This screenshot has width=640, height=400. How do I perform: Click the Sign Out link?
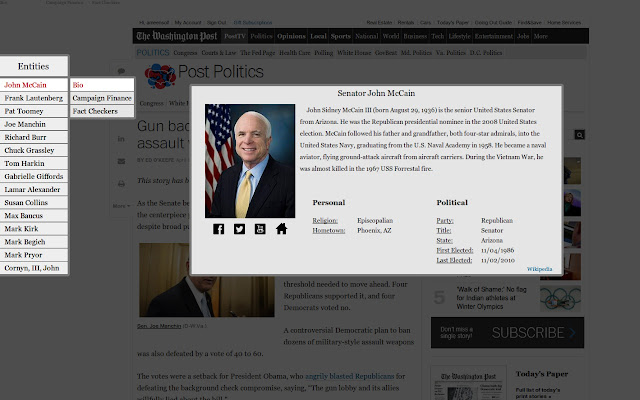click(x=216, y=22)
